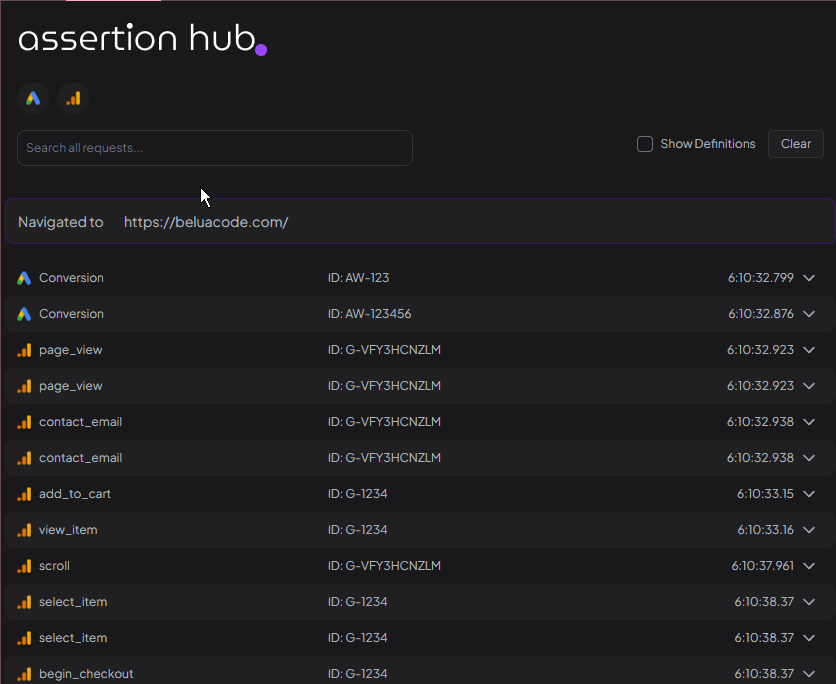
Task: Click Analytics icon beside begin_checkout event
Action: coord(25,673)
